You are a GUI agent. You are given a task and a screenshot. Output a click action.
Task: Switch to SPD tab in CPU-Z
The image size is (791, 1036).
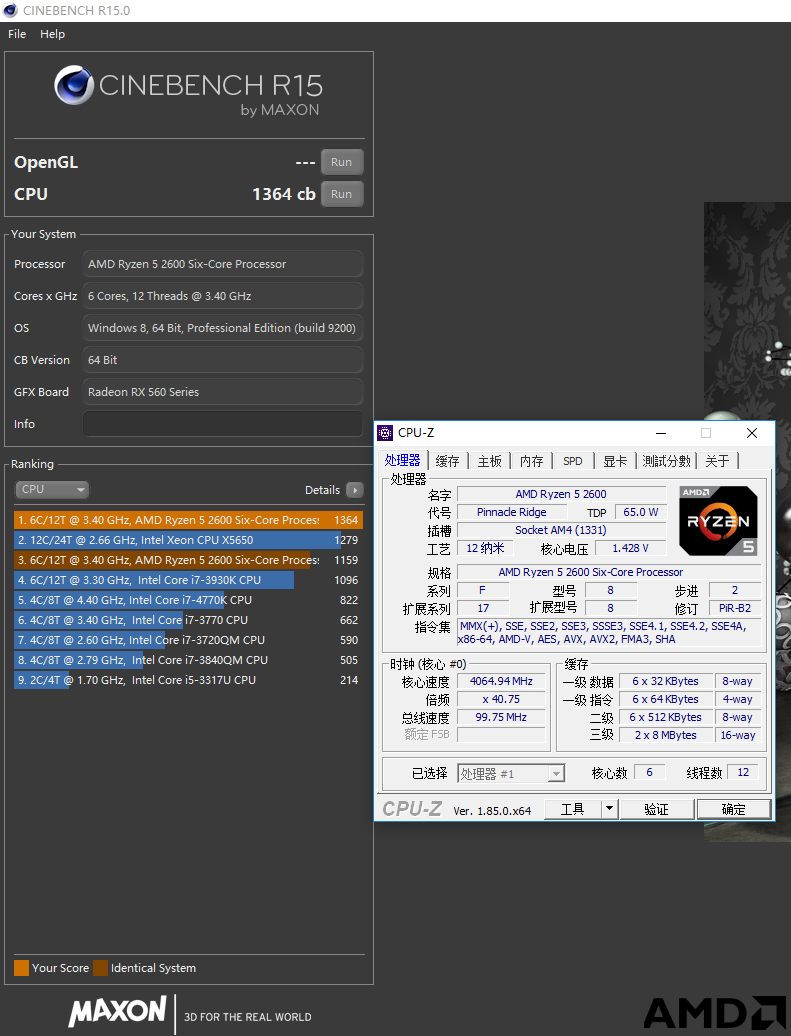pos(573,461)
